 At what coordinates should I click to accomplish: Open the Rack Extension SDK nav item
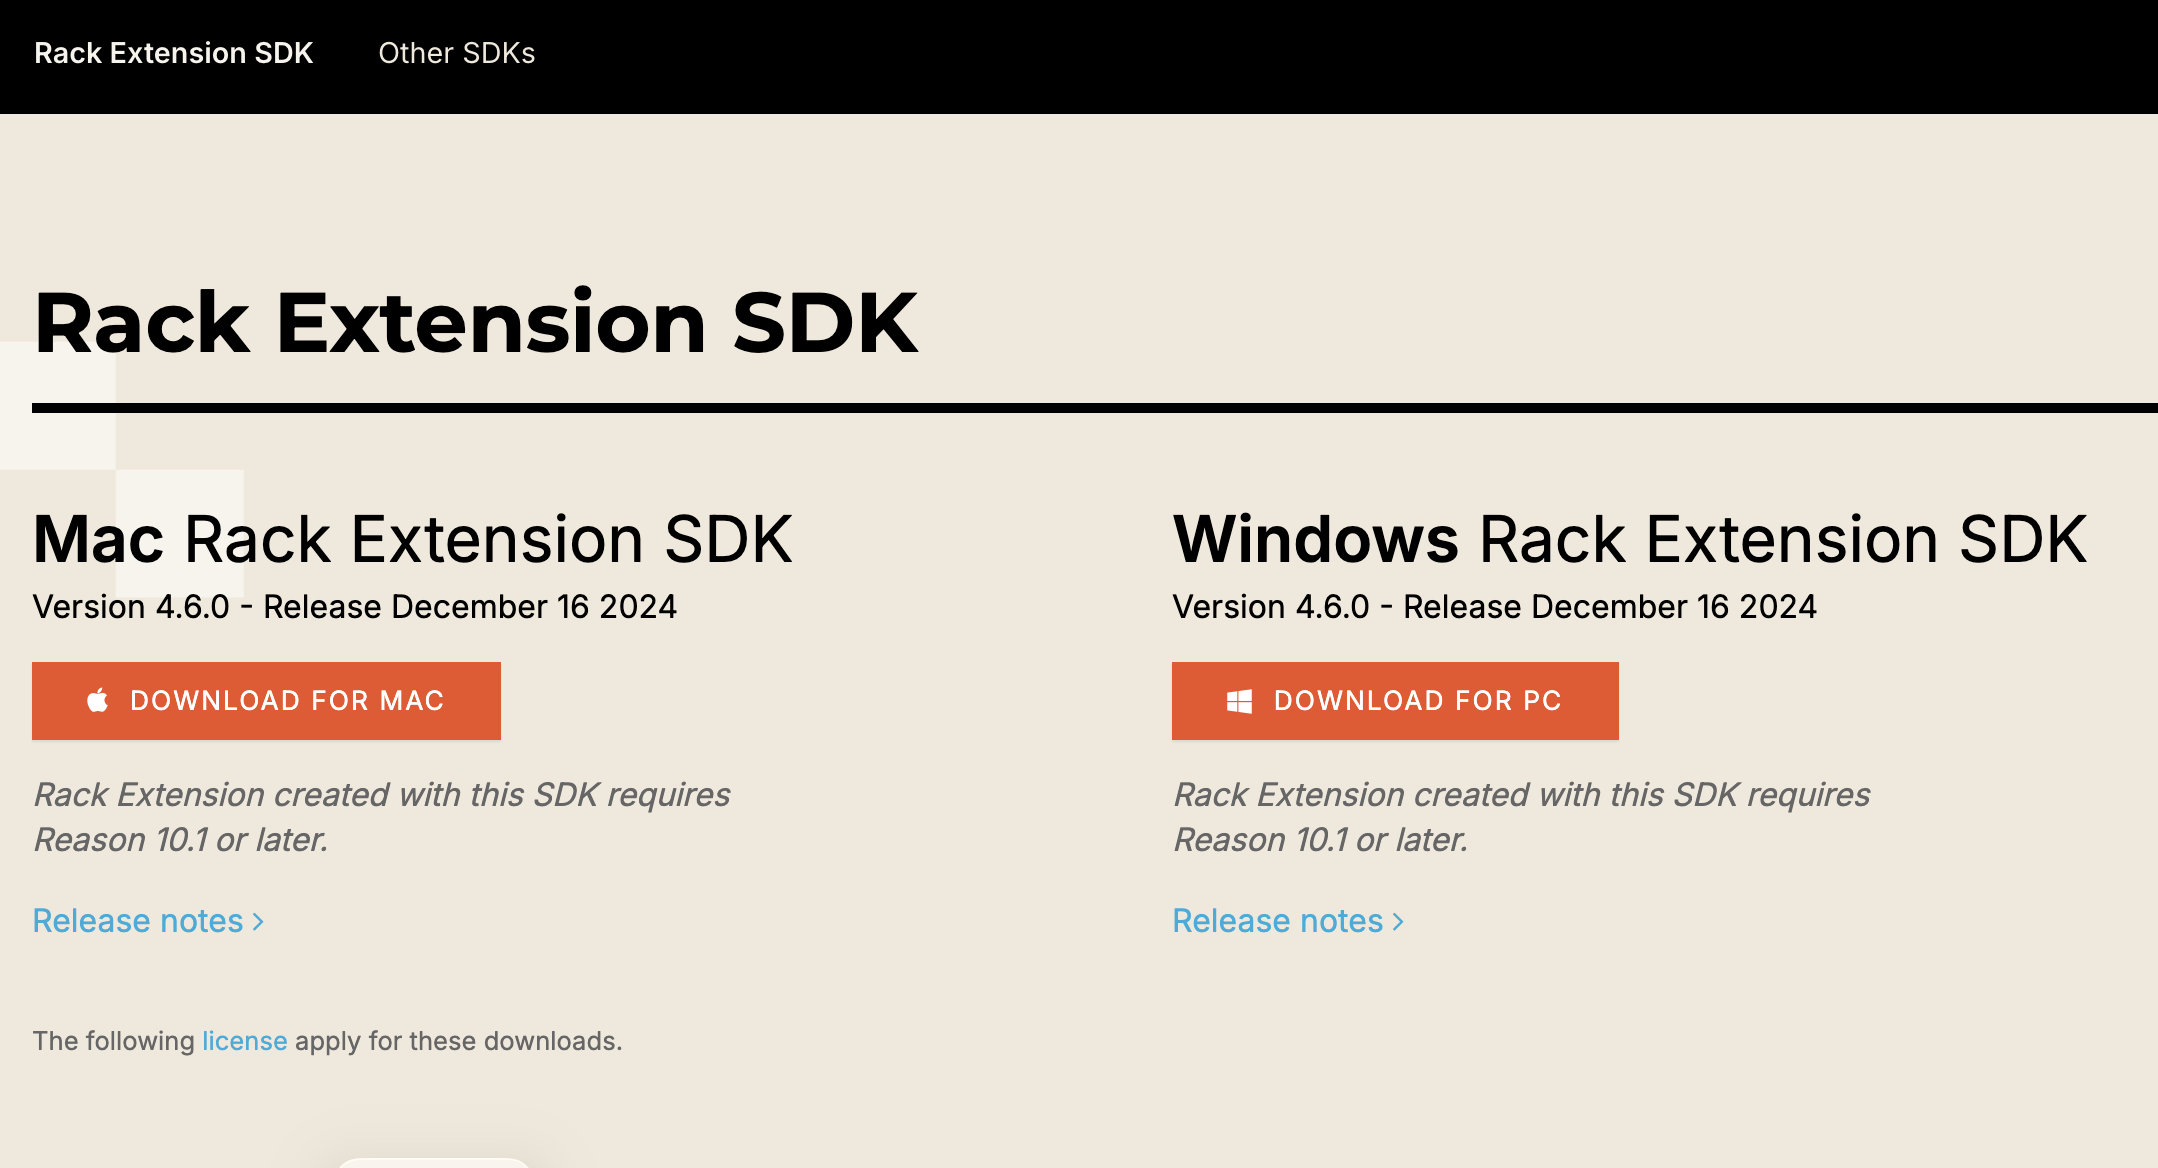tap(174, 53)
